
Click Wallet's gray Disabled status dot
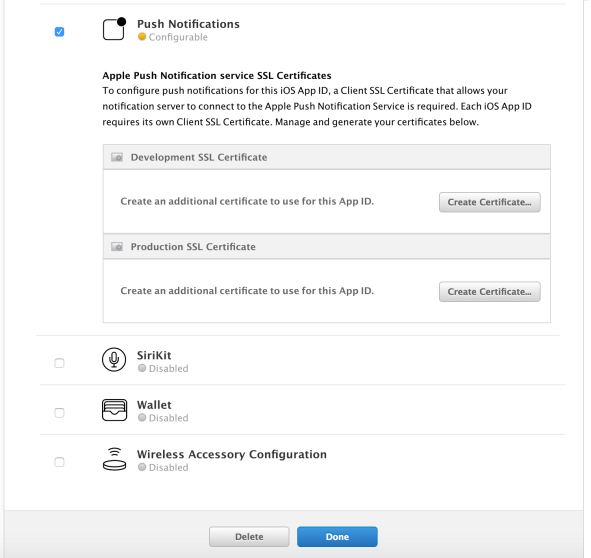tap(142, 417)
